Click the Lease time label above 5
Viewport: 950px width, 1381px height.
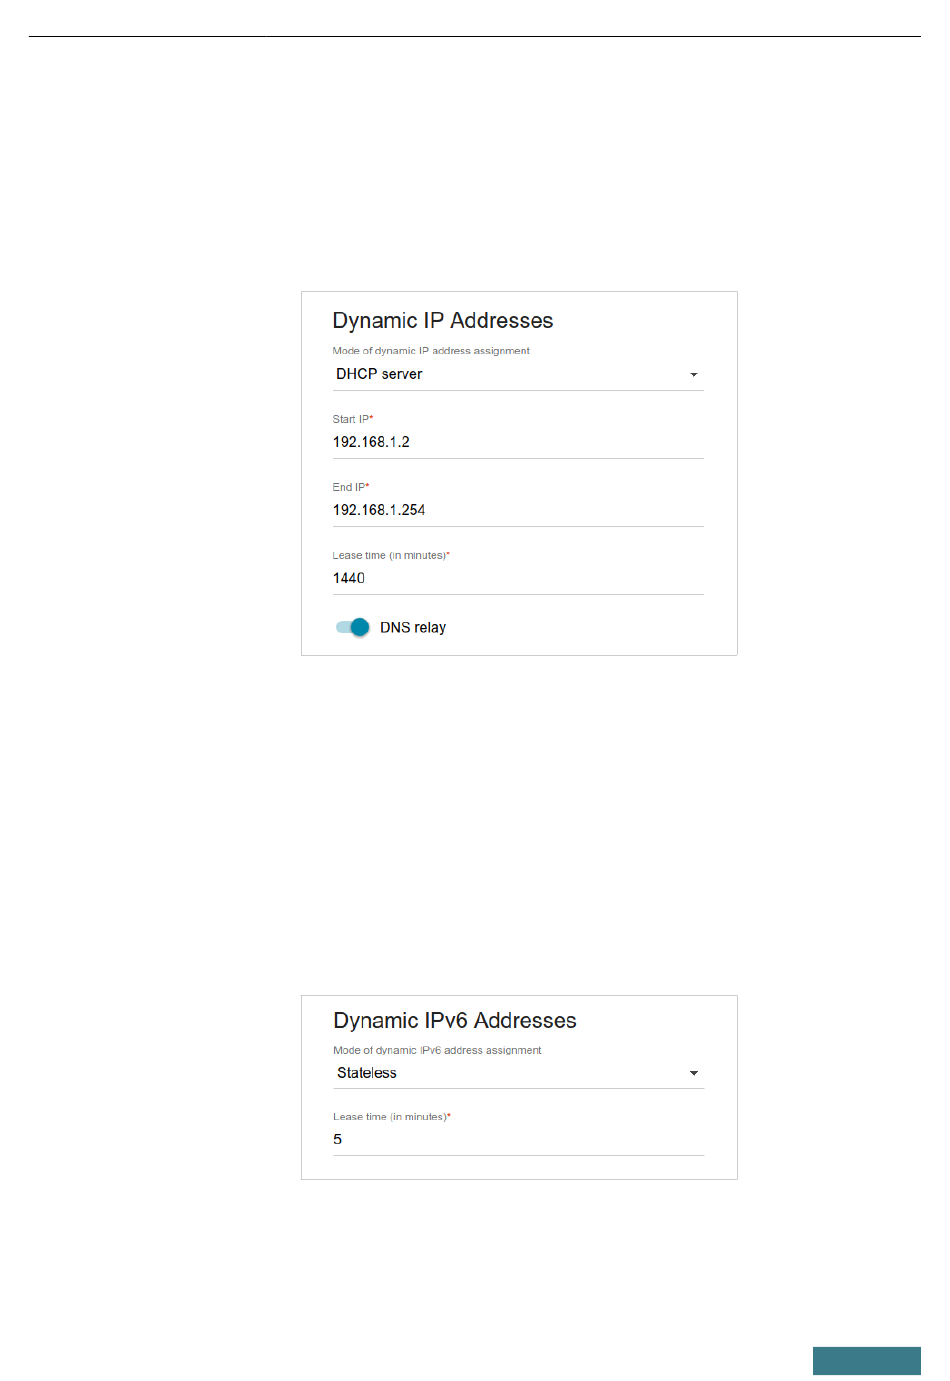click(x=392, y=1116)
